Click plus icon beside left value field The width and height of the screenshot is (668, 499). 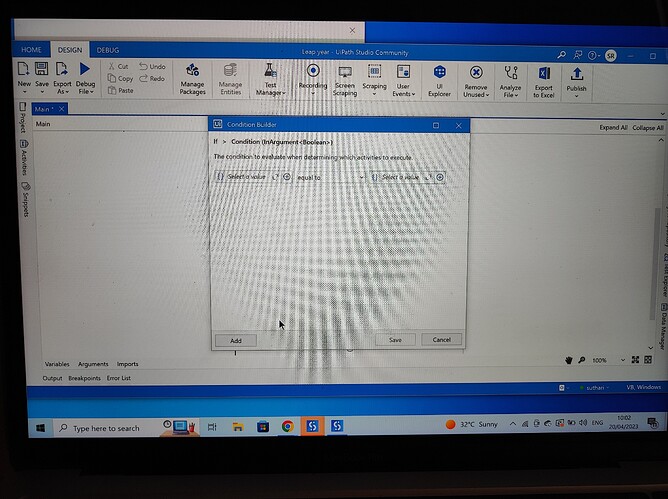pos(287,177)
